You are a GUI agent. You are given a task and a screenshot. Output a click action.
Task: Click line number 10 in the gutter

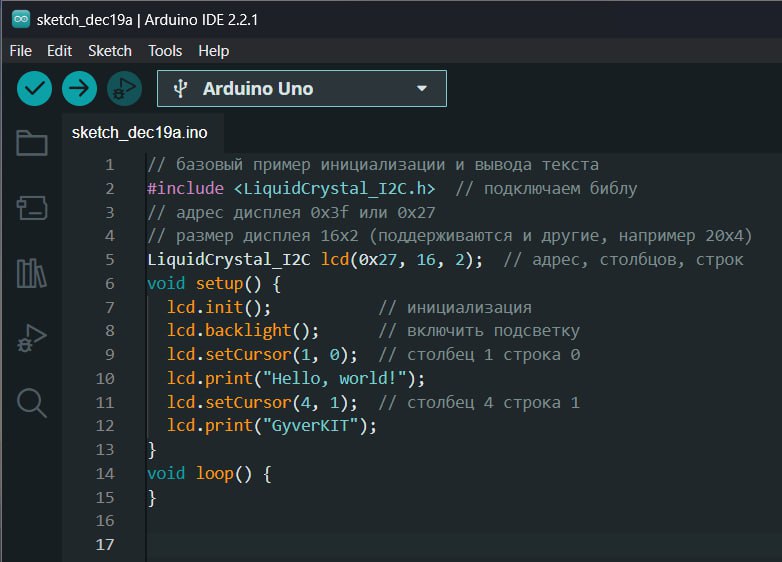105,378
